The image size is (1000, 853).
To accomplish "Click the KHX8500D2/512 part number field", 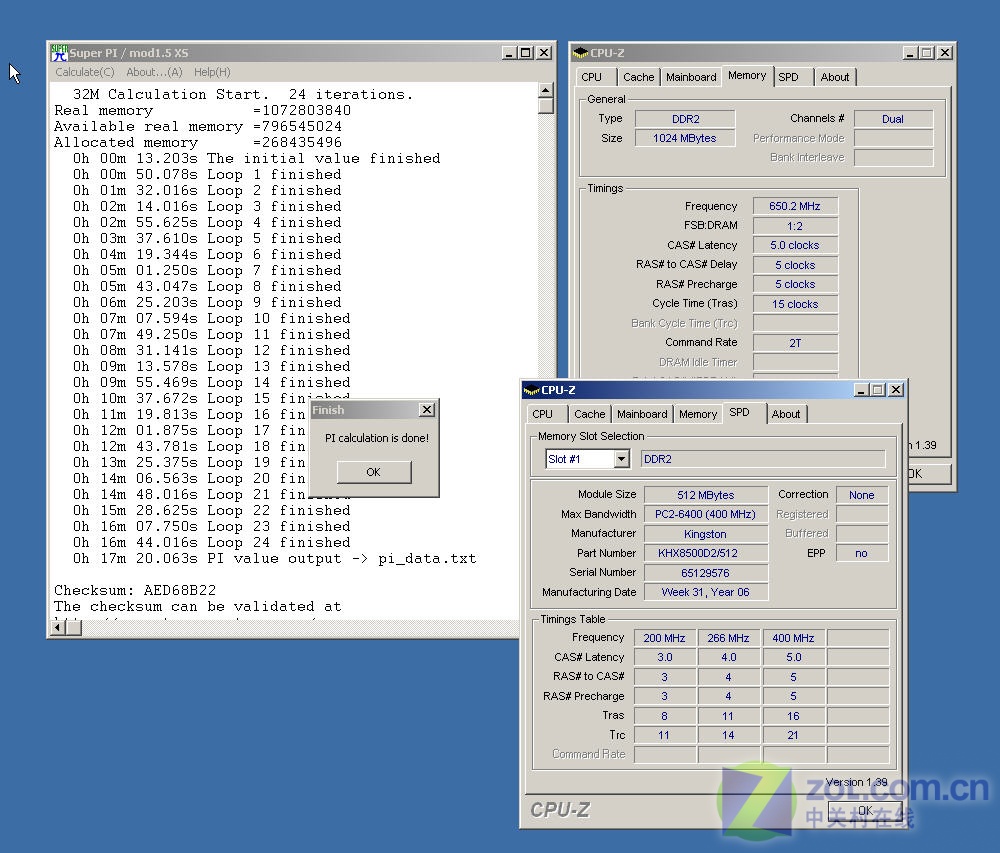I will [706, 553].
